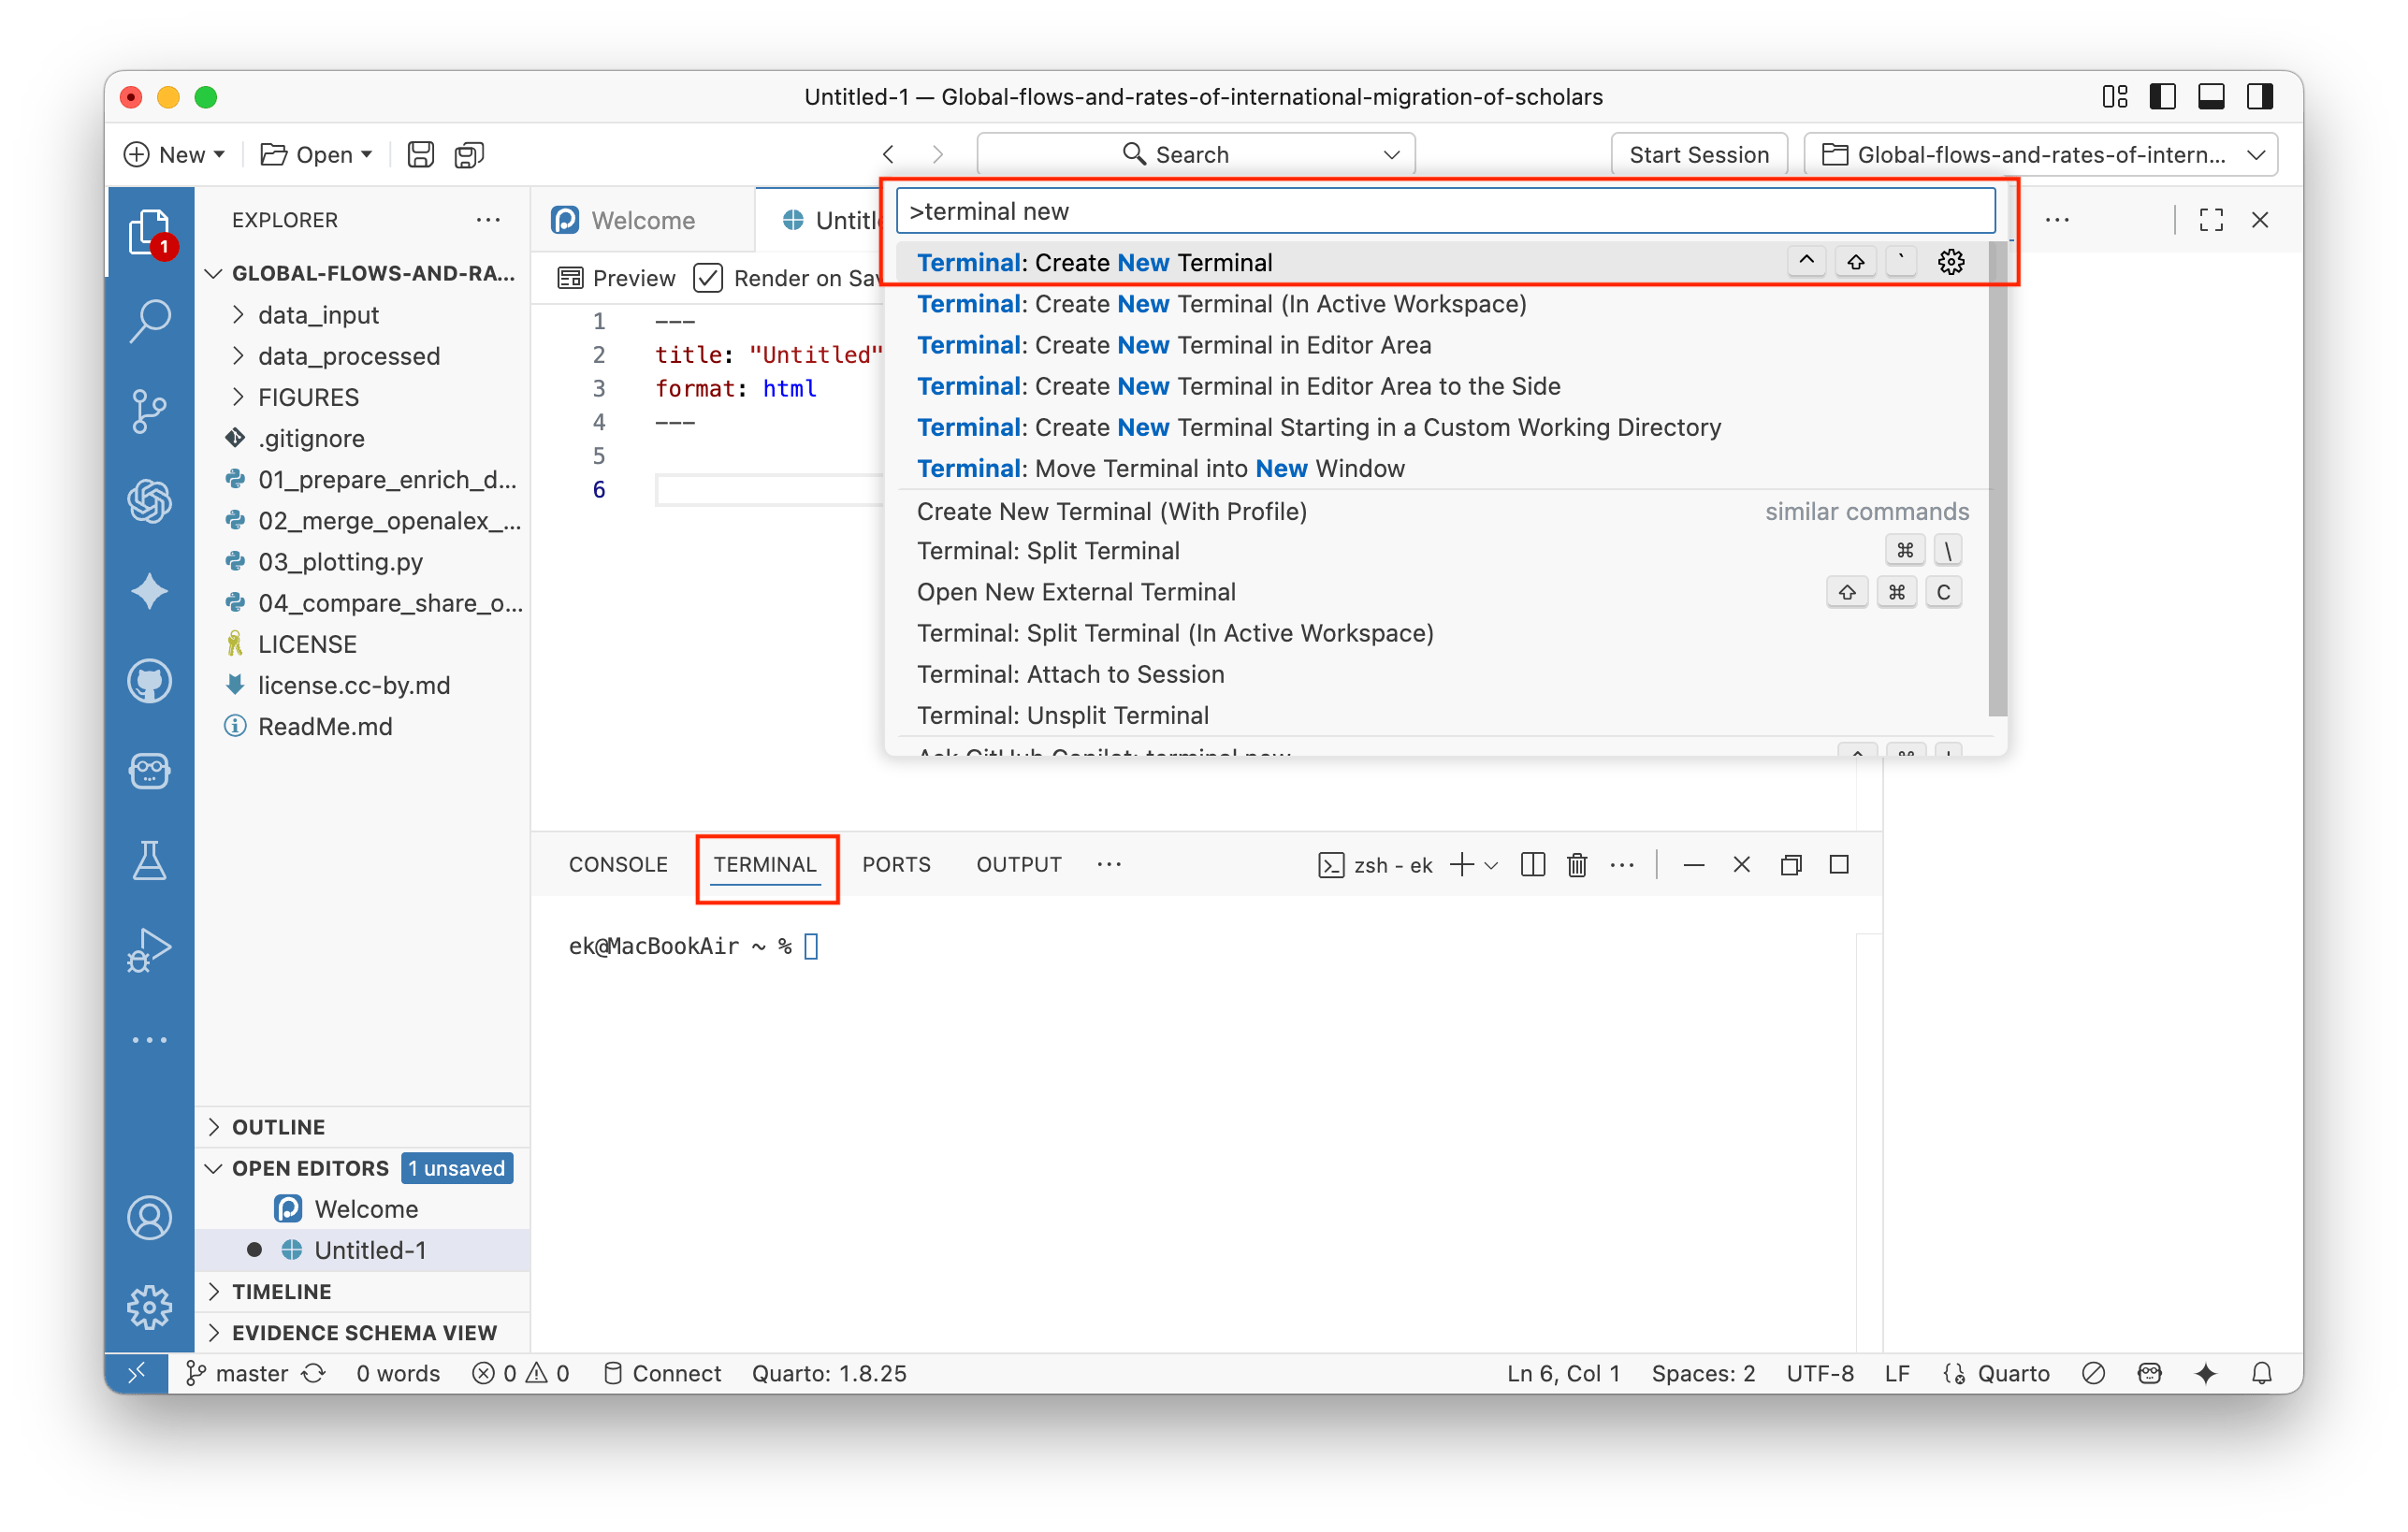This screenshot has height=1532, width=2408.
Task: Open the Source Control view
Action: click(149, 410)
